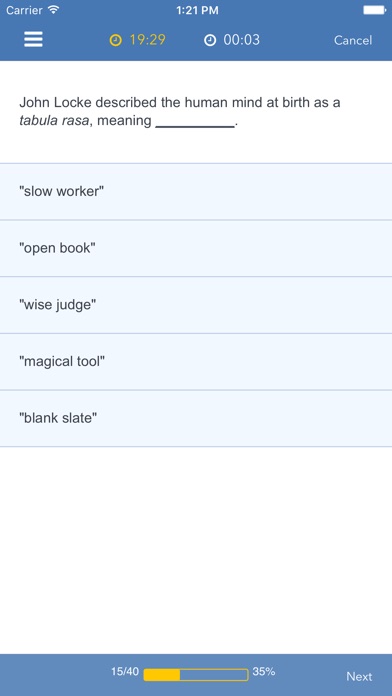Screen dimensions: 392x696
Task: Open the hamburger menu
Action: 33,40
